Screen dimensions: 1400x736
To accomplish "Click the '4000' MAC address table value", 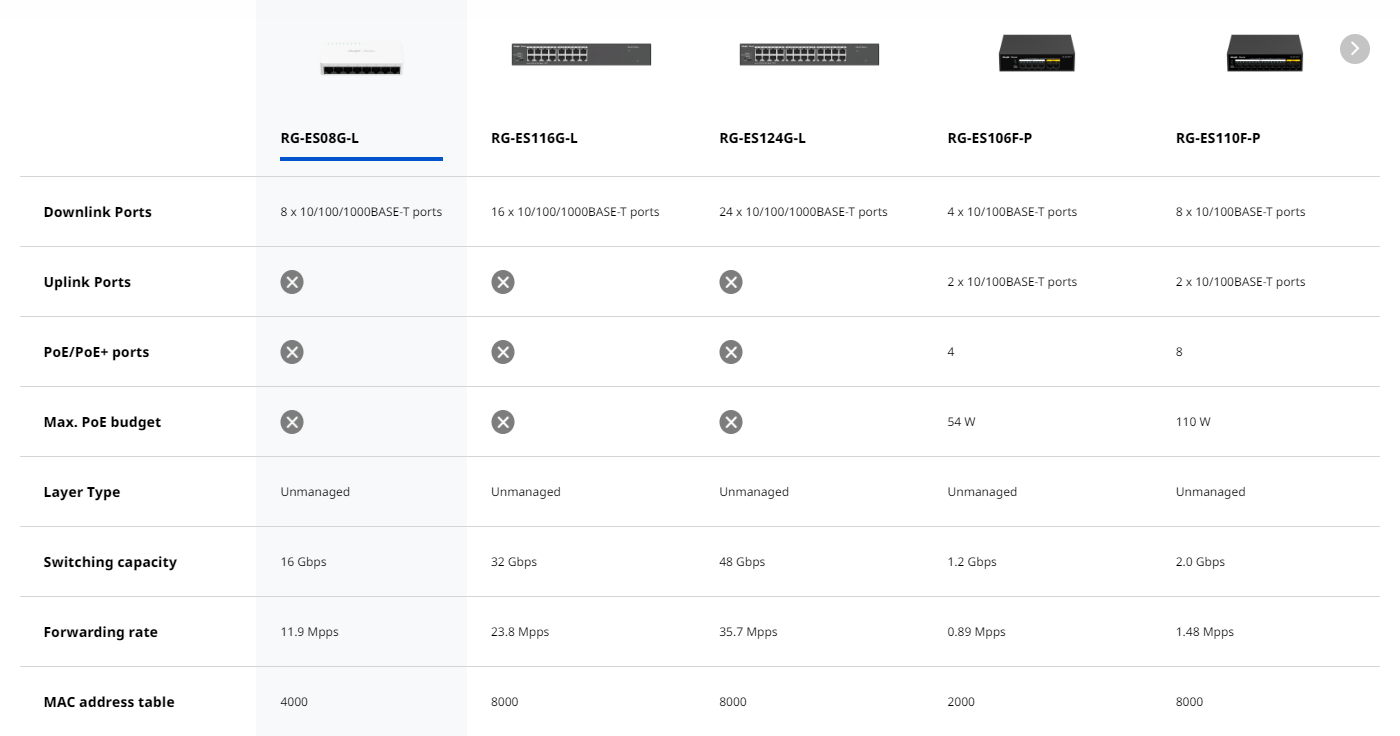I will click(x=294, y=702).
